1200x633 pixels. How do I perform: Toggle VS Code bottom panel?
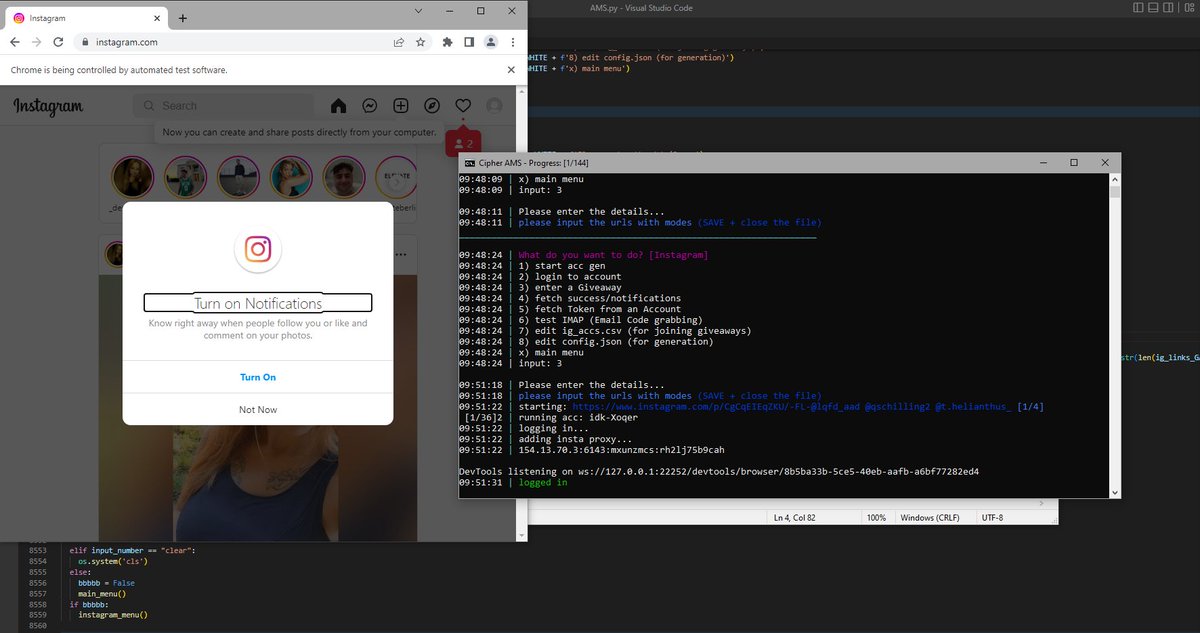tap(1153, 8)
